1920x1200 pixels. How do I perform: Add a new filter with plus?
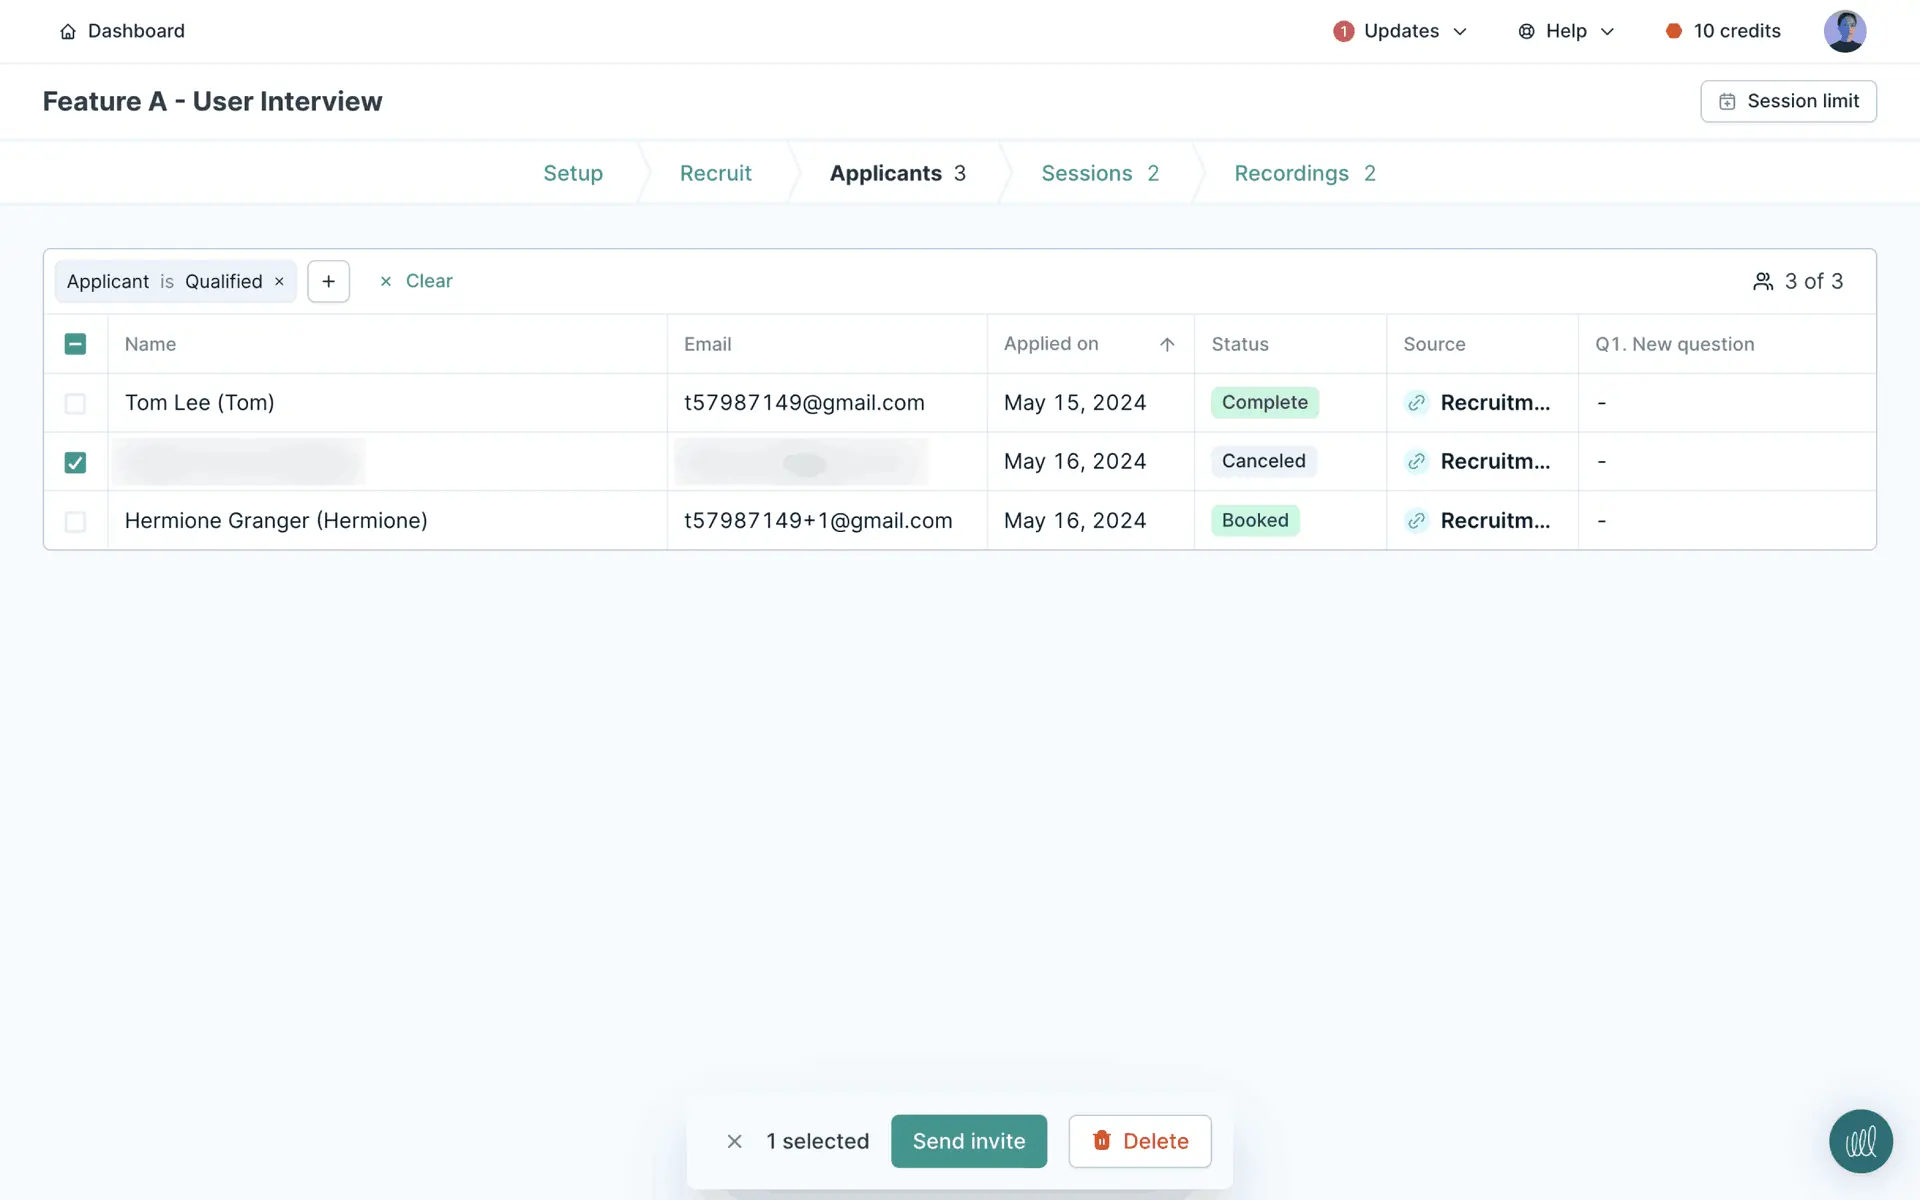328,281
